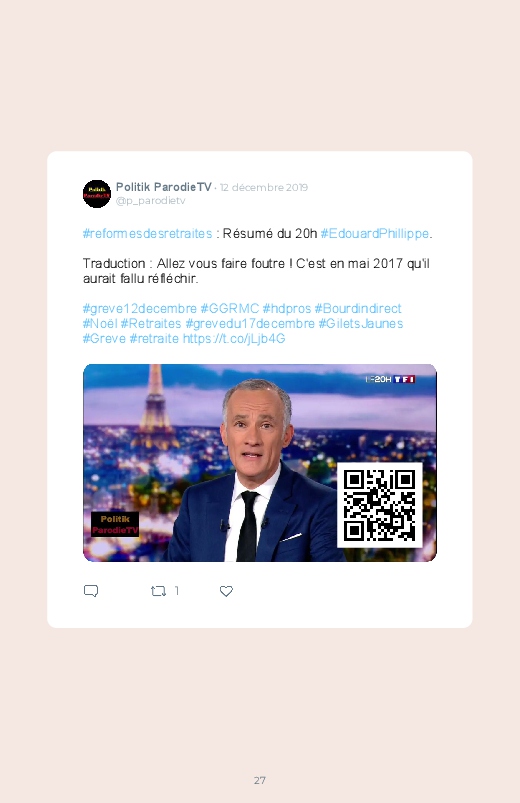The width and height of the screenshot is (520, 803).
Task: Open the Politik ParodieTV account name
Action: (x=163, y=187)
